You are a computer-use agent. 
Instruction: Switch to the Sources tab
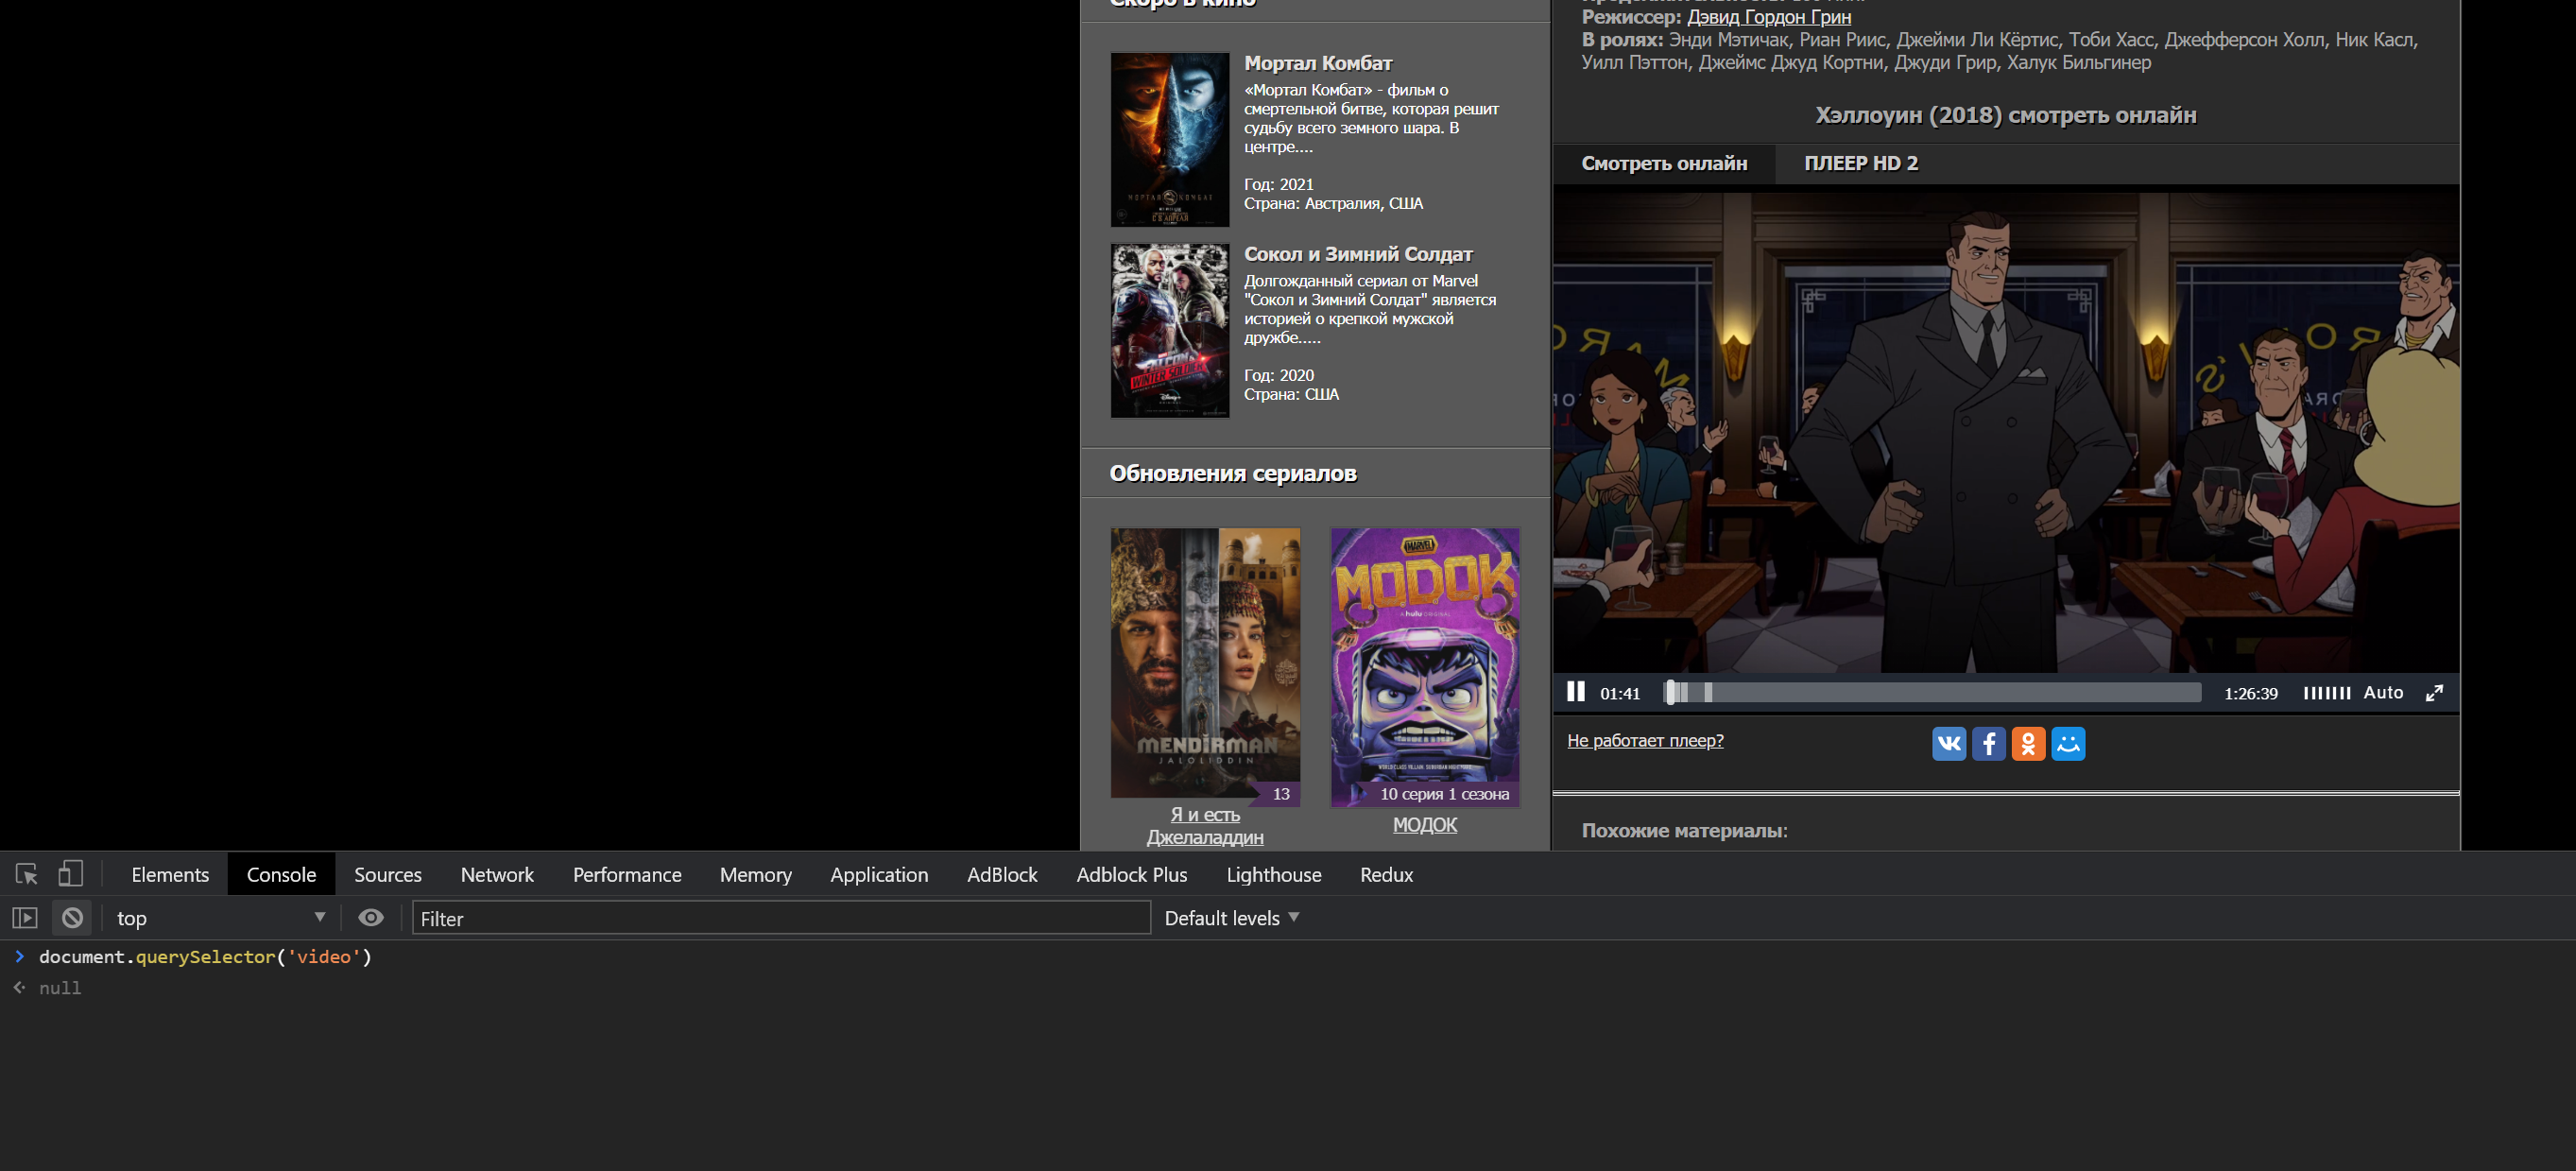click(388, 875)
